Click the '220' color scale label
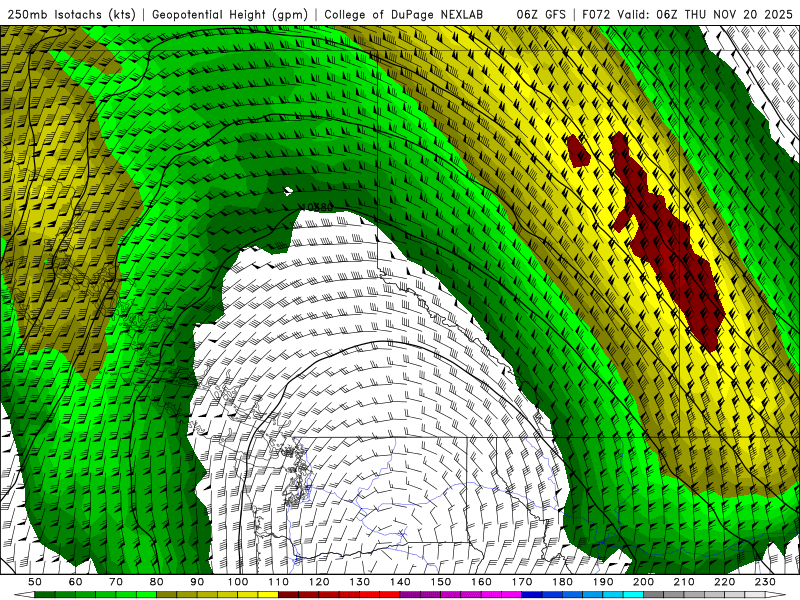 (x=725, y=582)
